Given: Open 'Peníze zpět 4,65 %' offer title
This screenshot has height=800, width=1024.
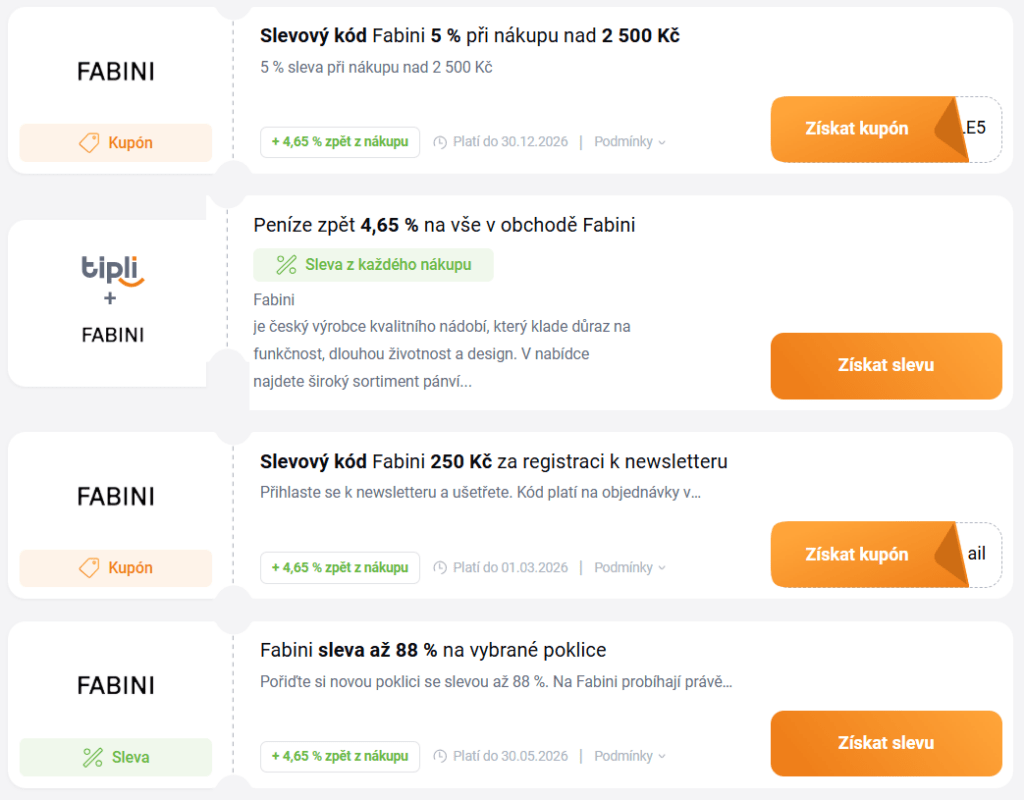Looking at the screenshot, I should click(x=444, y=225).
